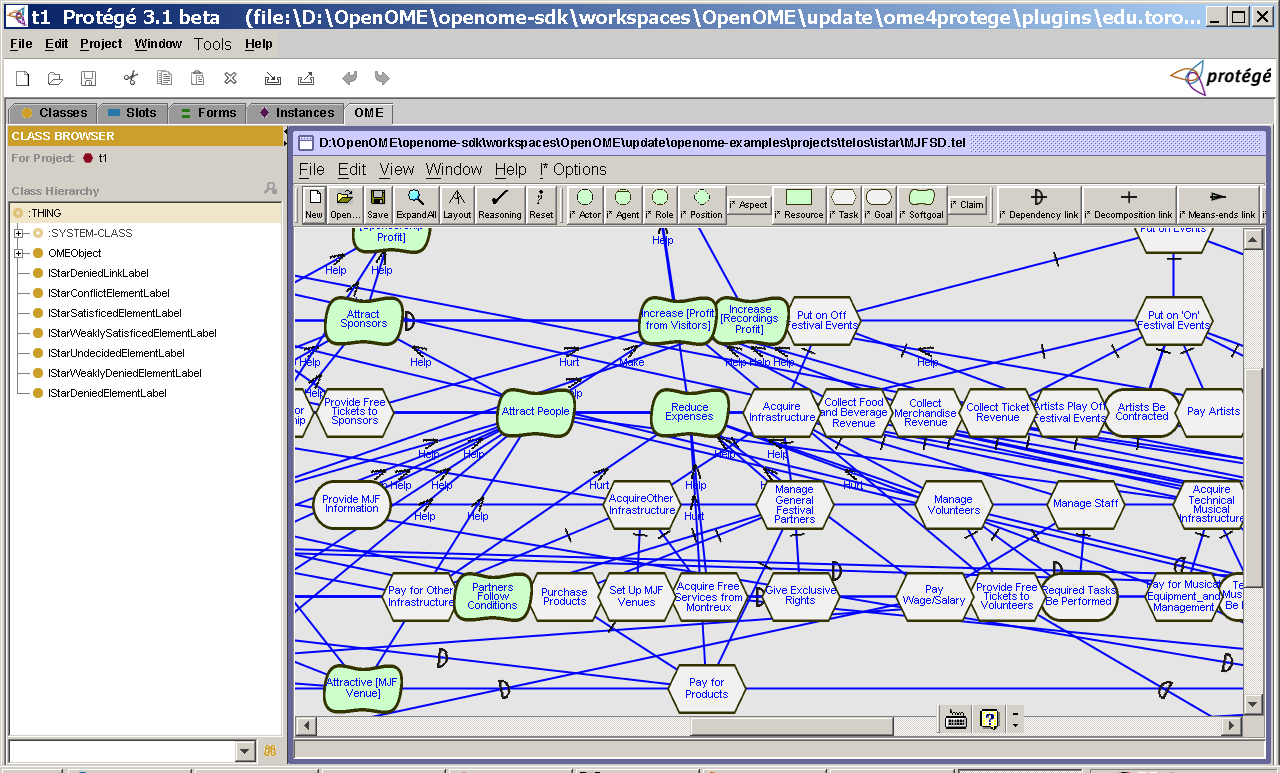Select the i* Agent tool
Screen dimensions: 1280x773
point(623,204)
